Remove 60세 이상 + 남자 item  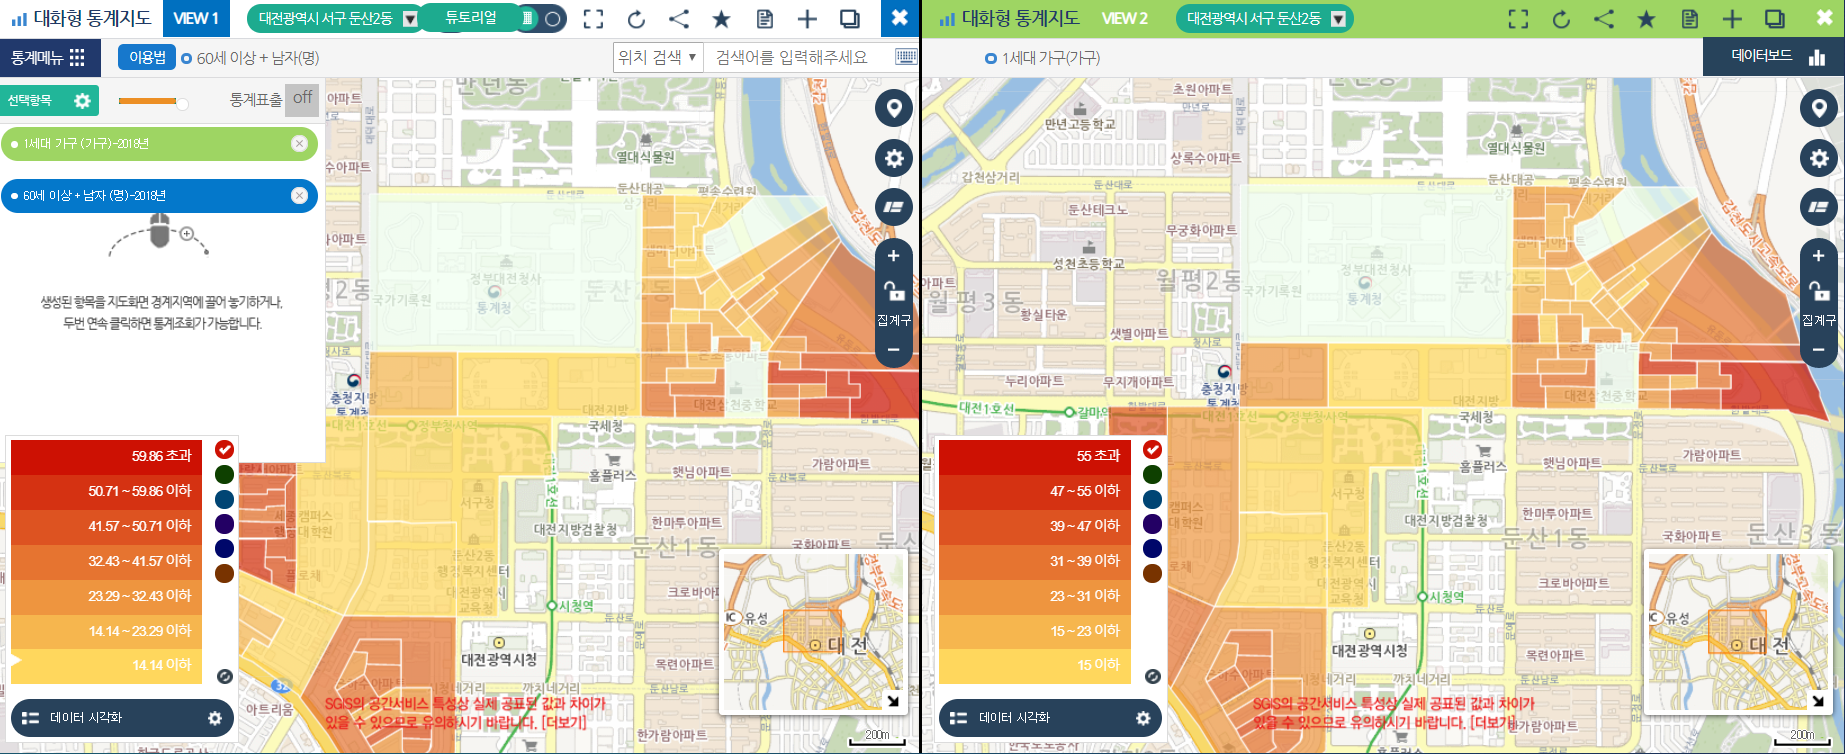point(299,196)
